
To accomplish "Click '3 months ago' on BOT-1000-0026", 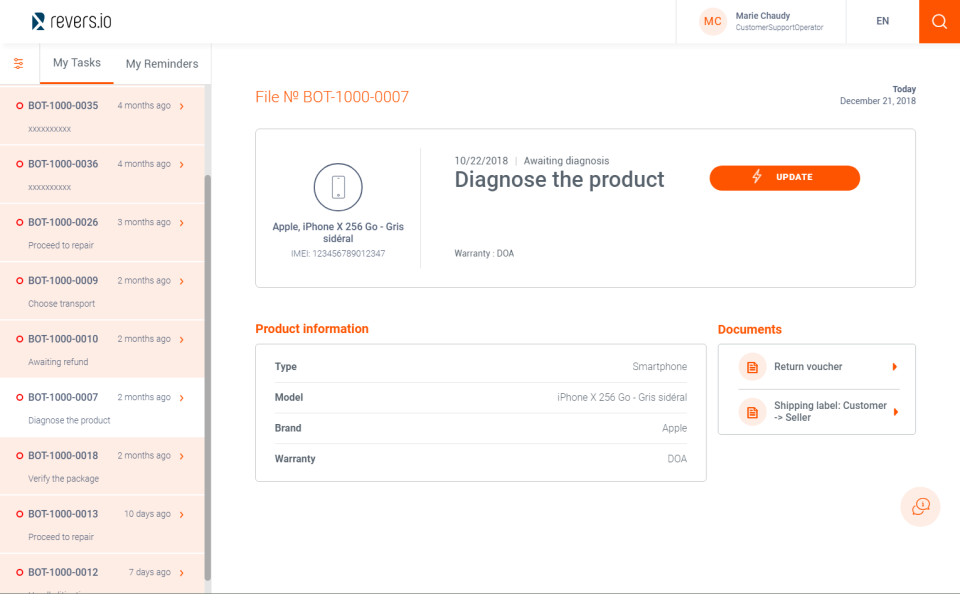I will tap(144, 222).
